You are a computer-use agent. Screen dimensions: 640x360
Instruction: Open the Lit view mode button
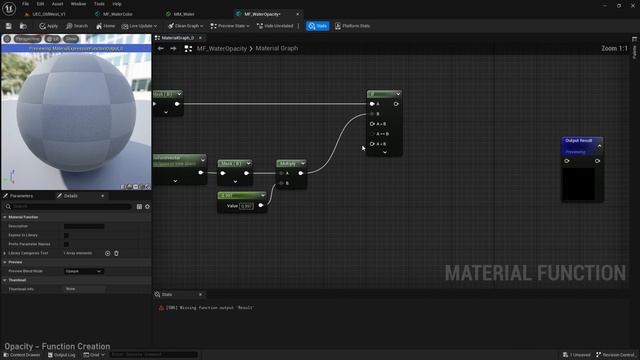click(53, 39)
